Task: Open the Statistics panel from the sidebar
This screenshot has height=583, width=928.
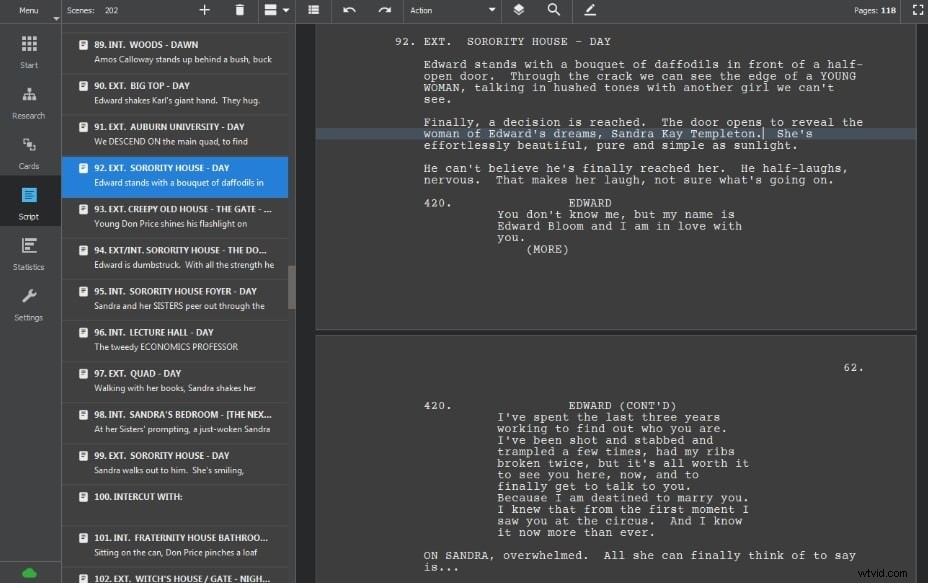Action: point(28,252)
